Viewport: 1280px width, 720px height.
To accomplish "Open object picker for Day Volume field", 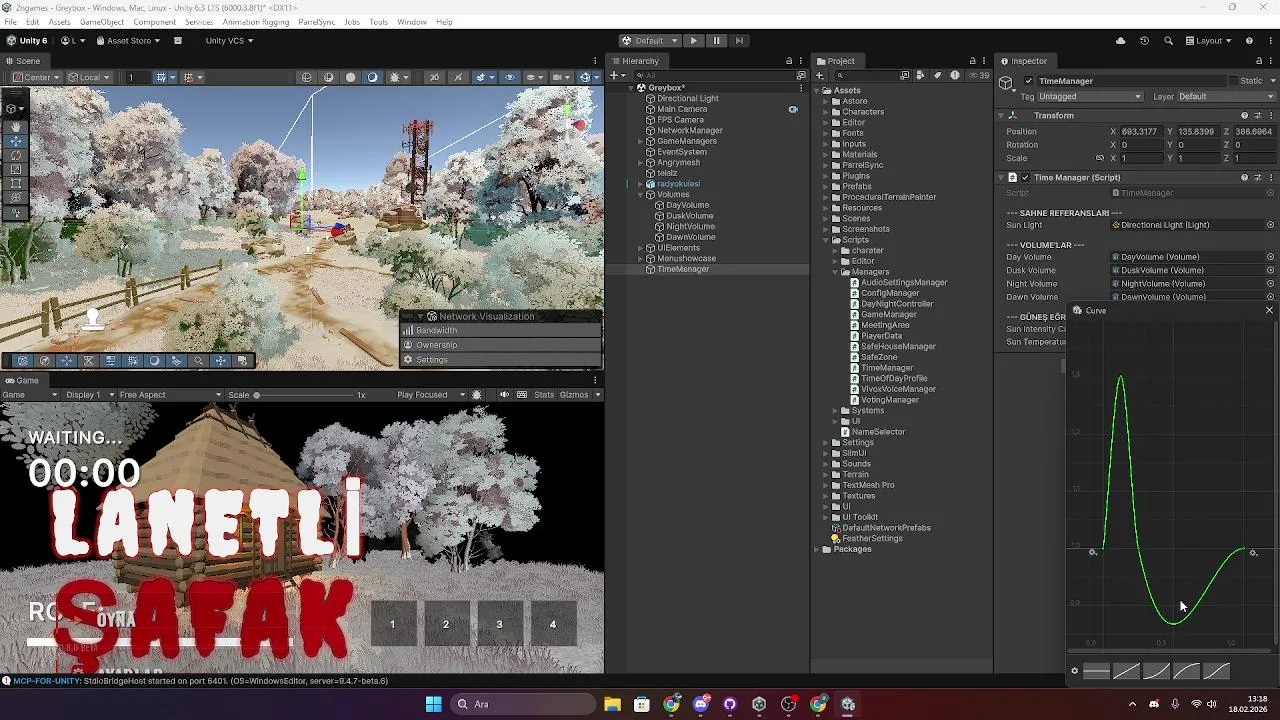I will coord(1271,257).
